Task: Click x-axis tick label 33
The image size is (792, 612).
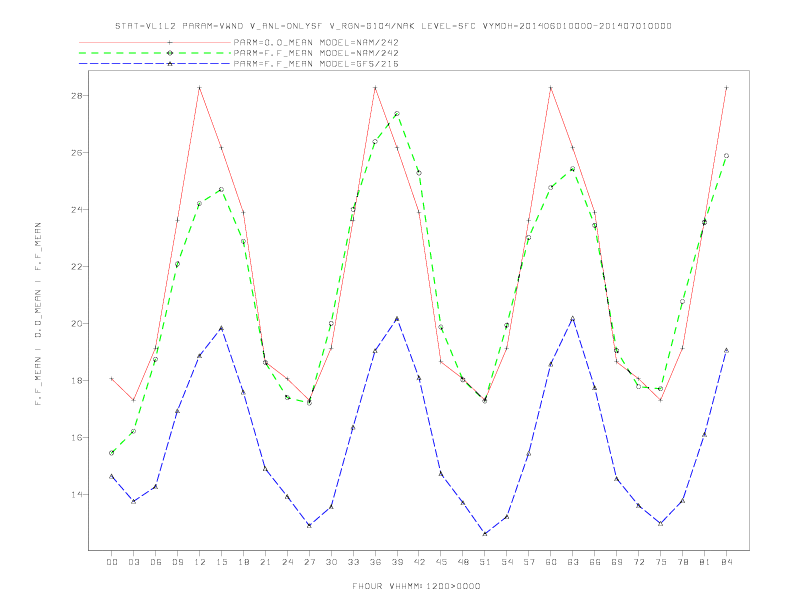Action: 353,562
